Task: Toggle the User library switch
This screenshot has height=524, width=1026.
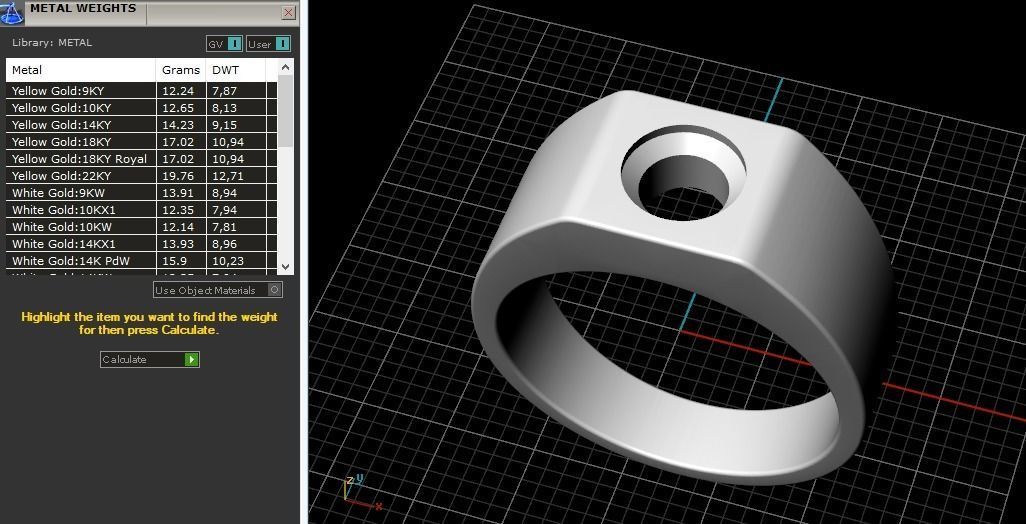Action: [268, 44]
